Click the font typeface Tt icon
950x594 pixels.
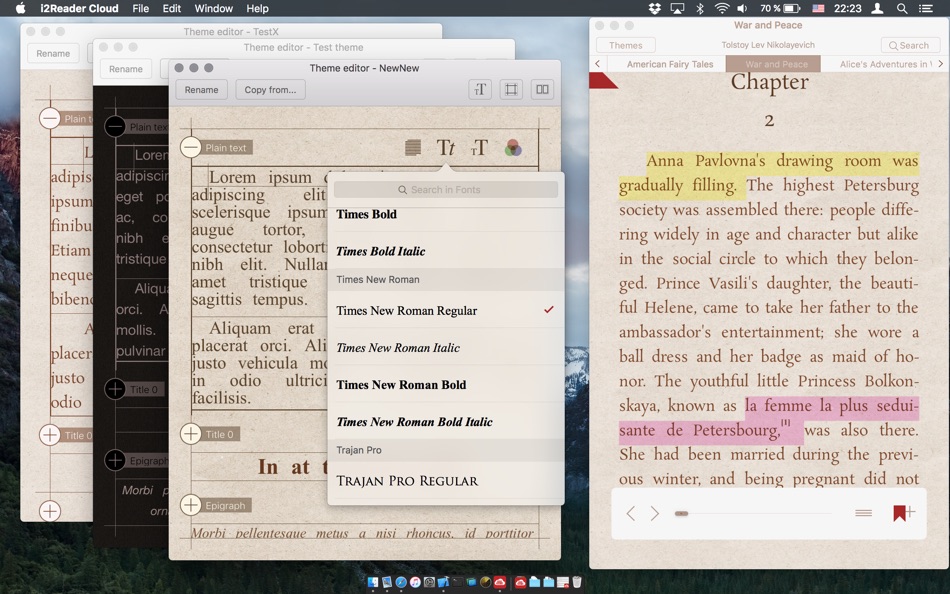click(445, 147)
